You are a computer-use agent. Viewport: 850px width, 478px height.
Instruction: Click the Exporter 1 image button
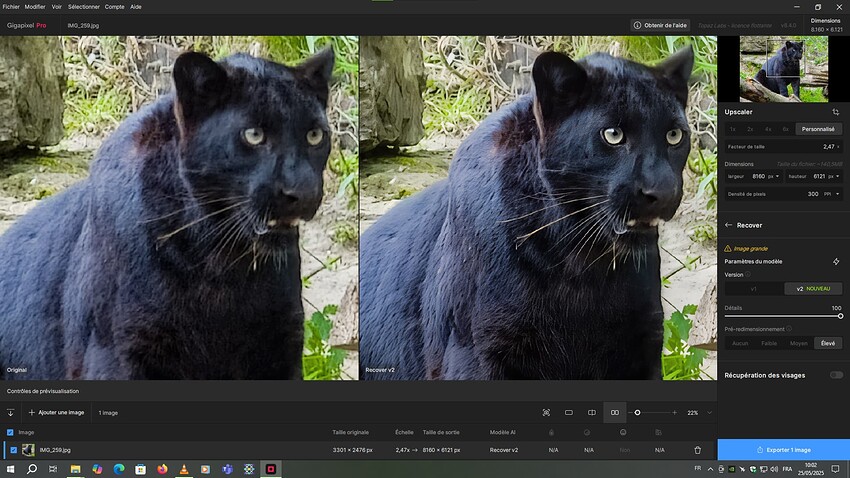point(784,450)
